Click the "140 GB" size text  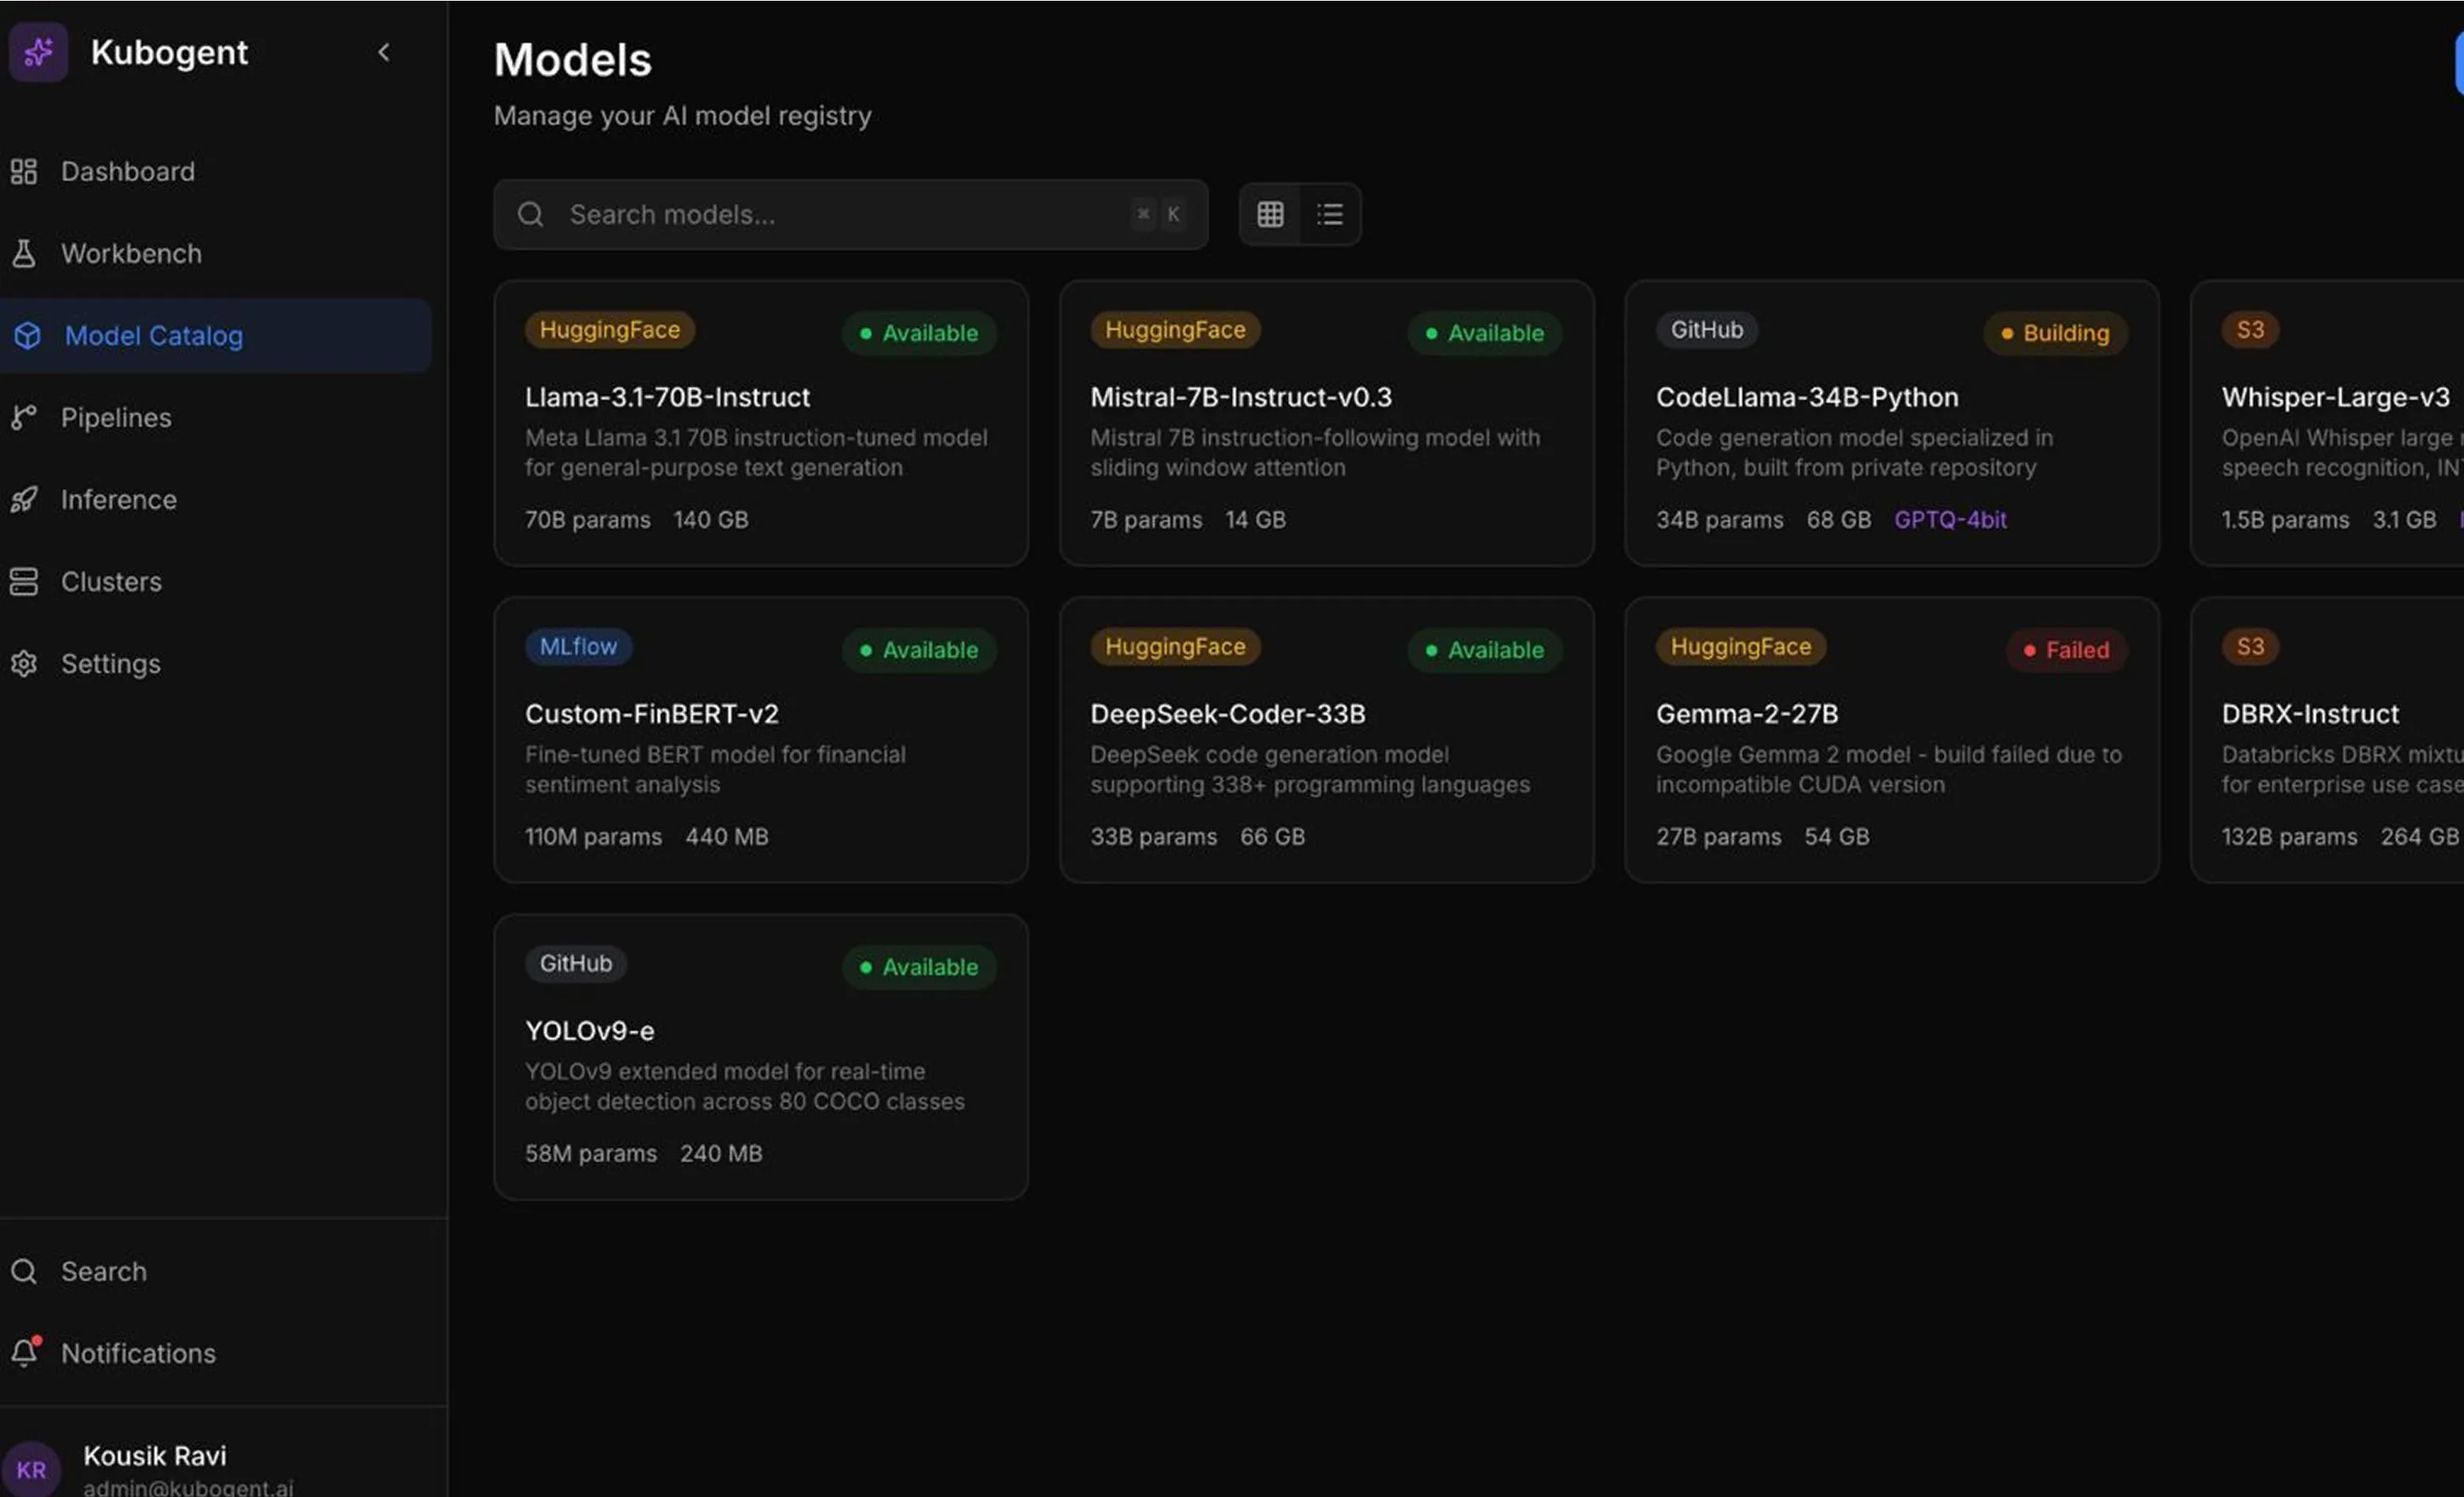tap(711, 520)
